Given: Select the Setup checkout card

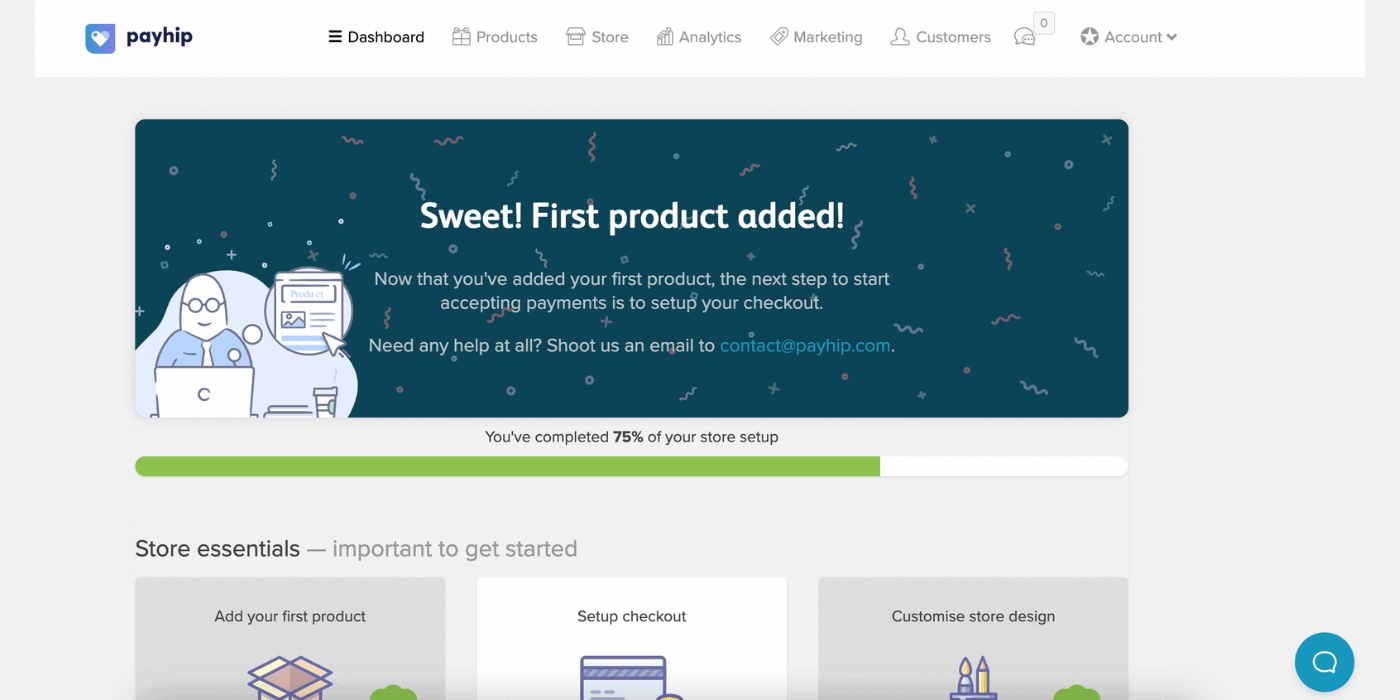Looking at the screenshot, I should pos(632,638).
